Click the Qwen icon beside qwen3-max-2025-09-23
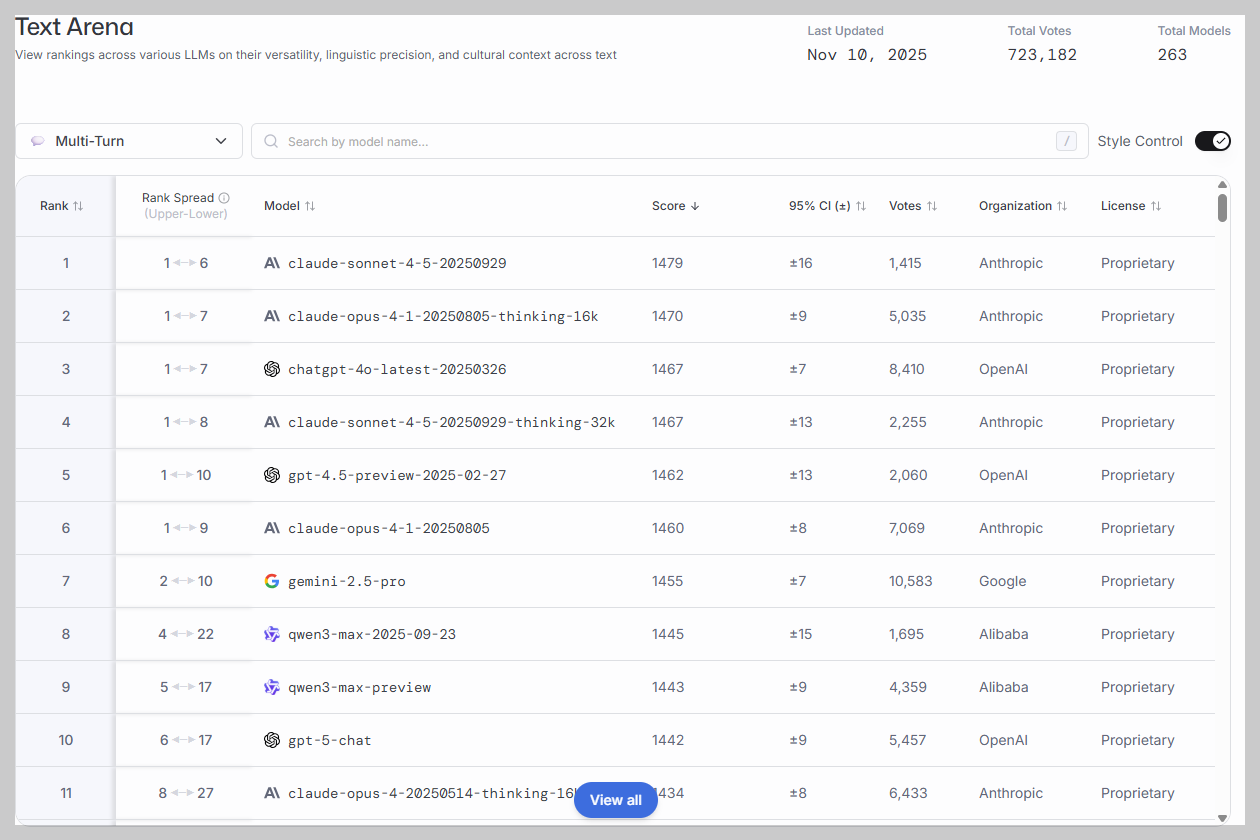Viewport: 1260px width, 840px height. click(x=272, y=634)
